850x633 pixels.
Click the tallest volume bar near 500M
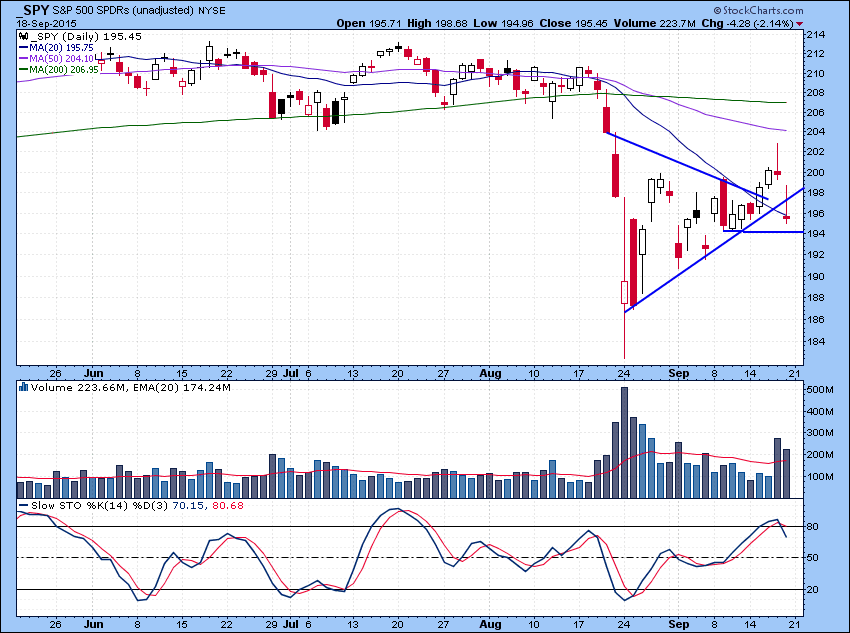pyautogui.click(x=624, y=442)
